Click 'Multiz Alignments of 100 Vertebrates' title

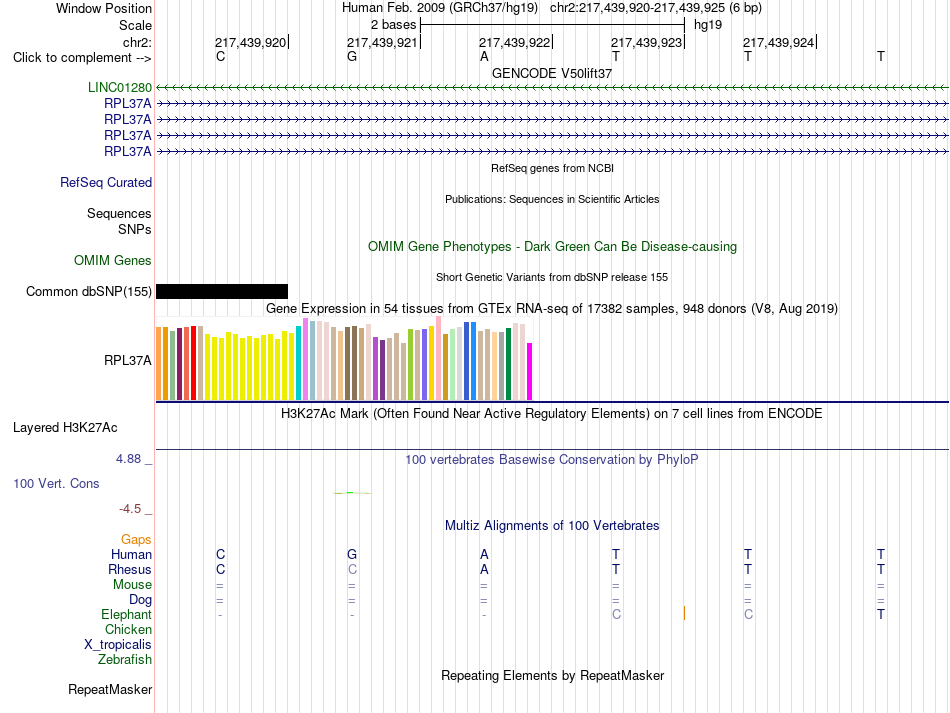click(552, 525)
